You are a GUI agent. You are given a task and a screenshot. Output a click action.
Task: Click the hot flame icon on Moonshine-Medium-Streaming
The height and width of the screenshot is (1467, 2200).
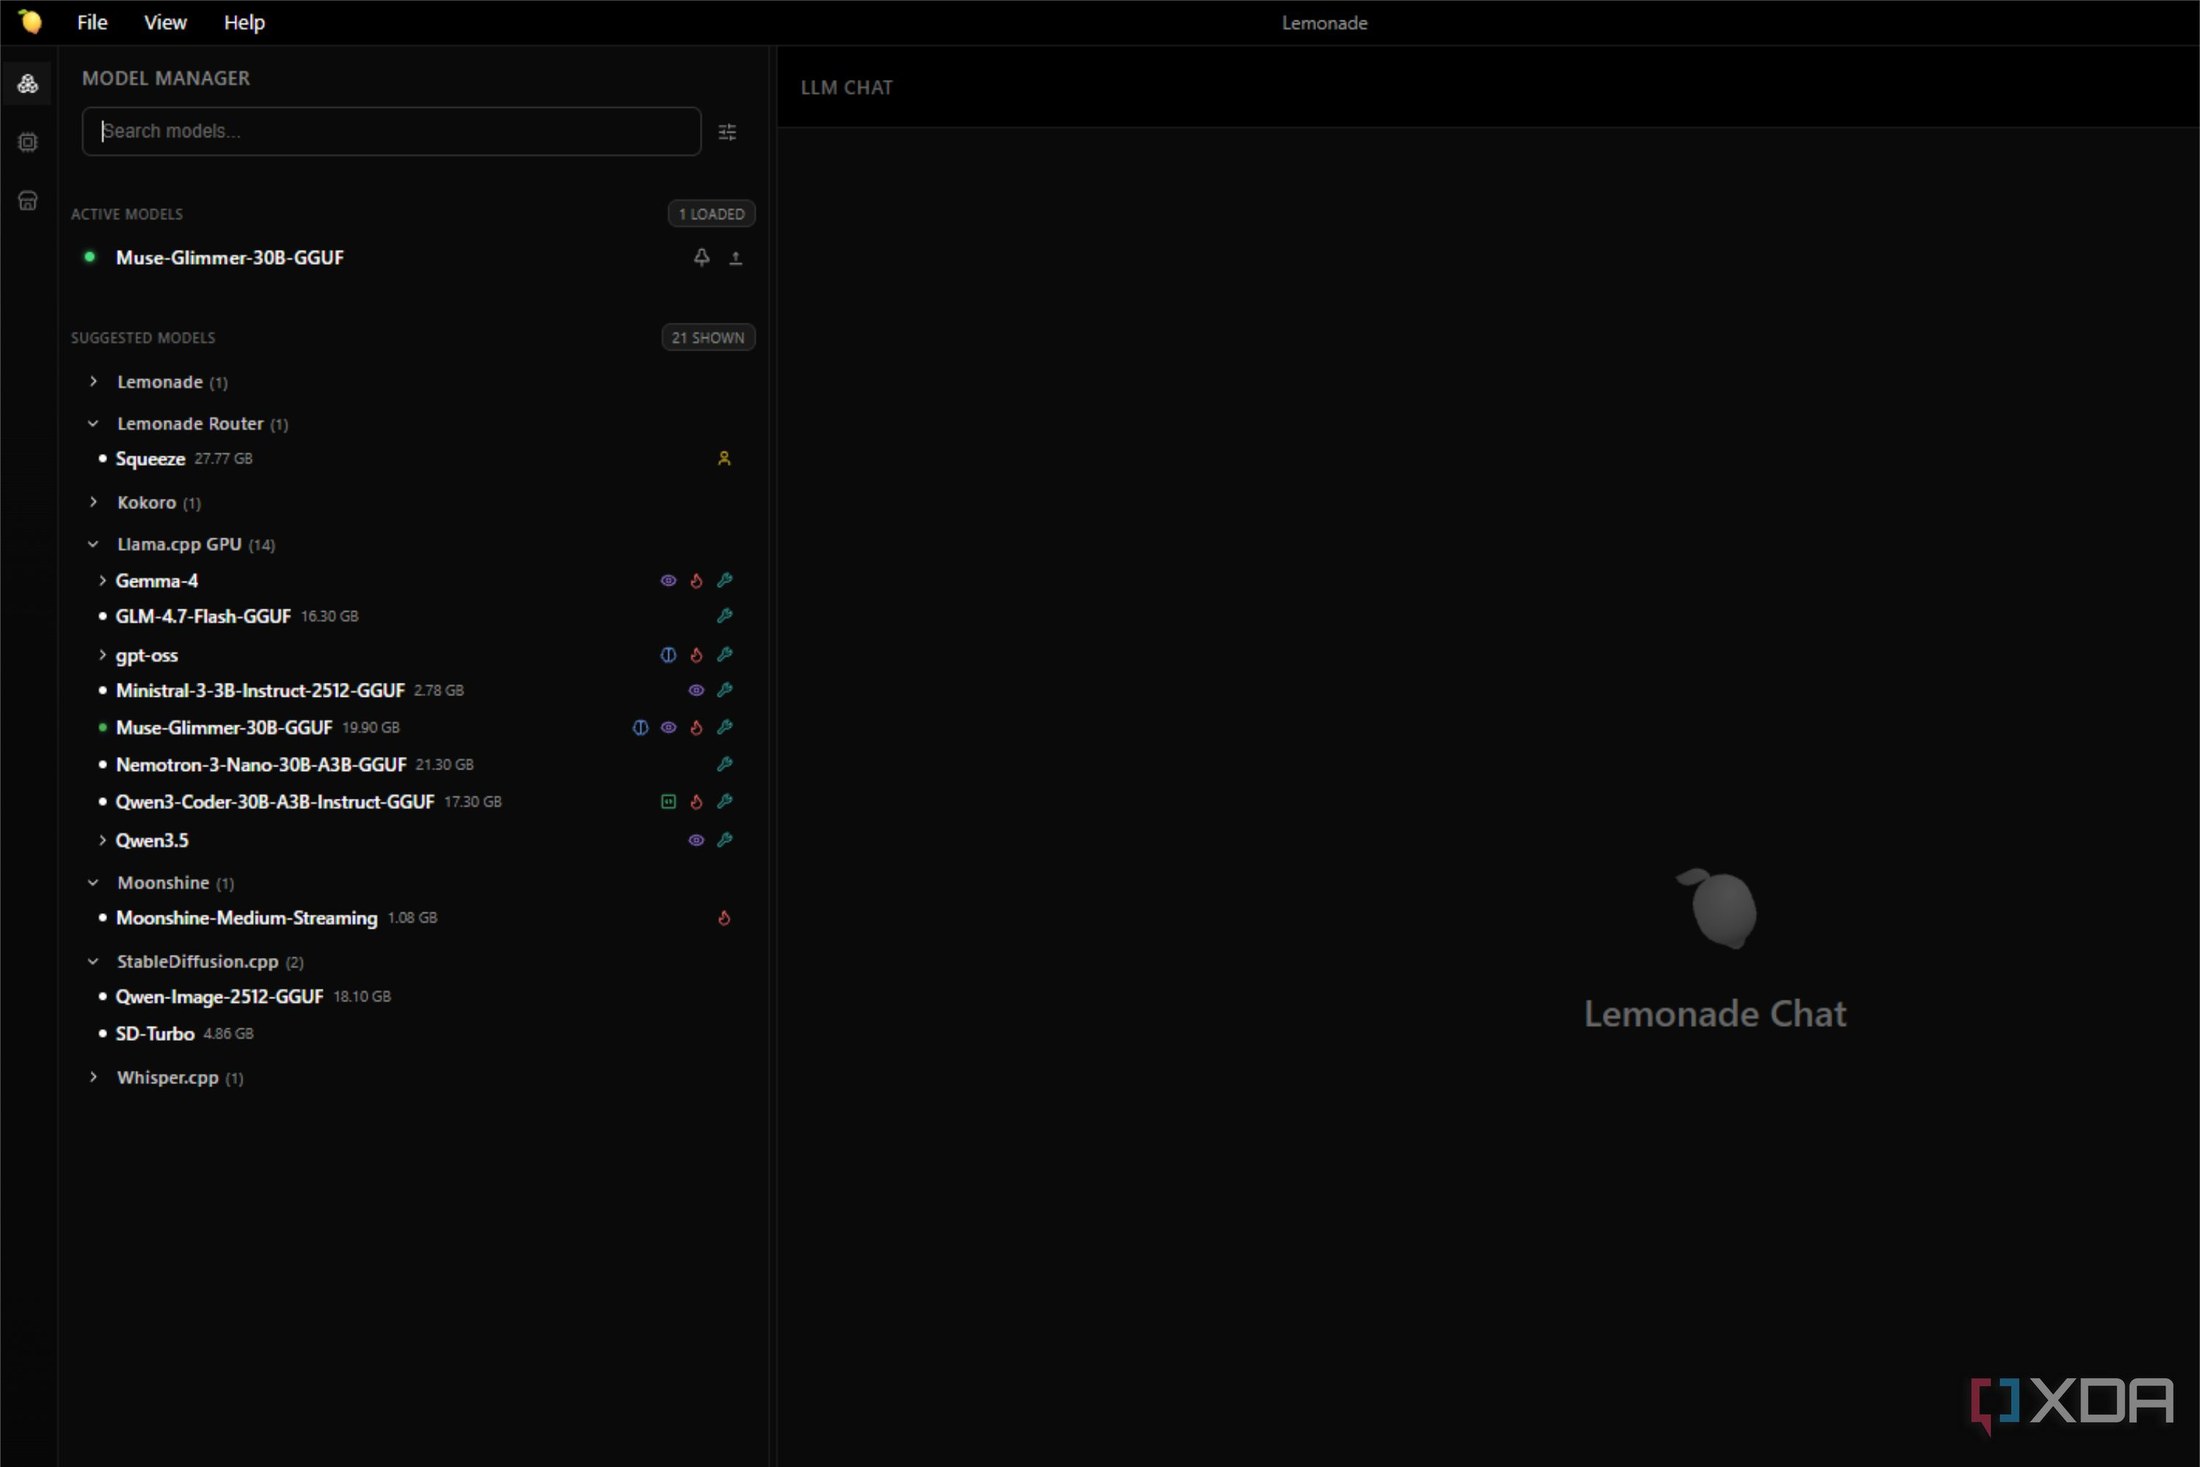click(x=724, y=918)
